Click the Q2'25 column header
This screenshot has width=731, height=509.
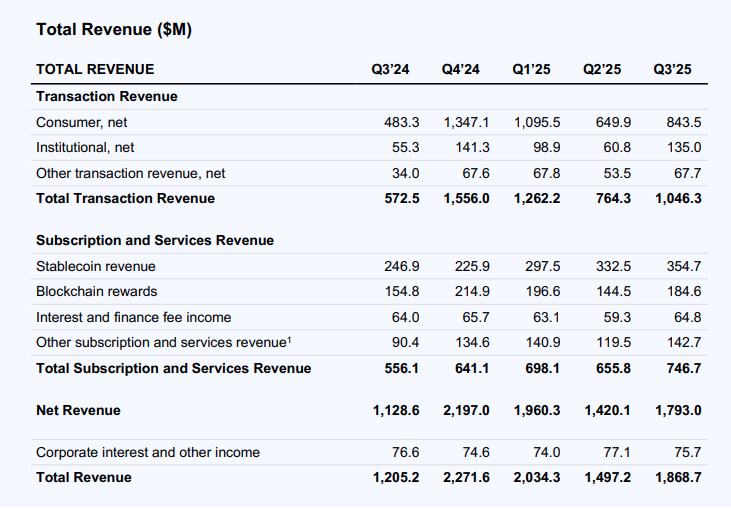tap(602, 69)
